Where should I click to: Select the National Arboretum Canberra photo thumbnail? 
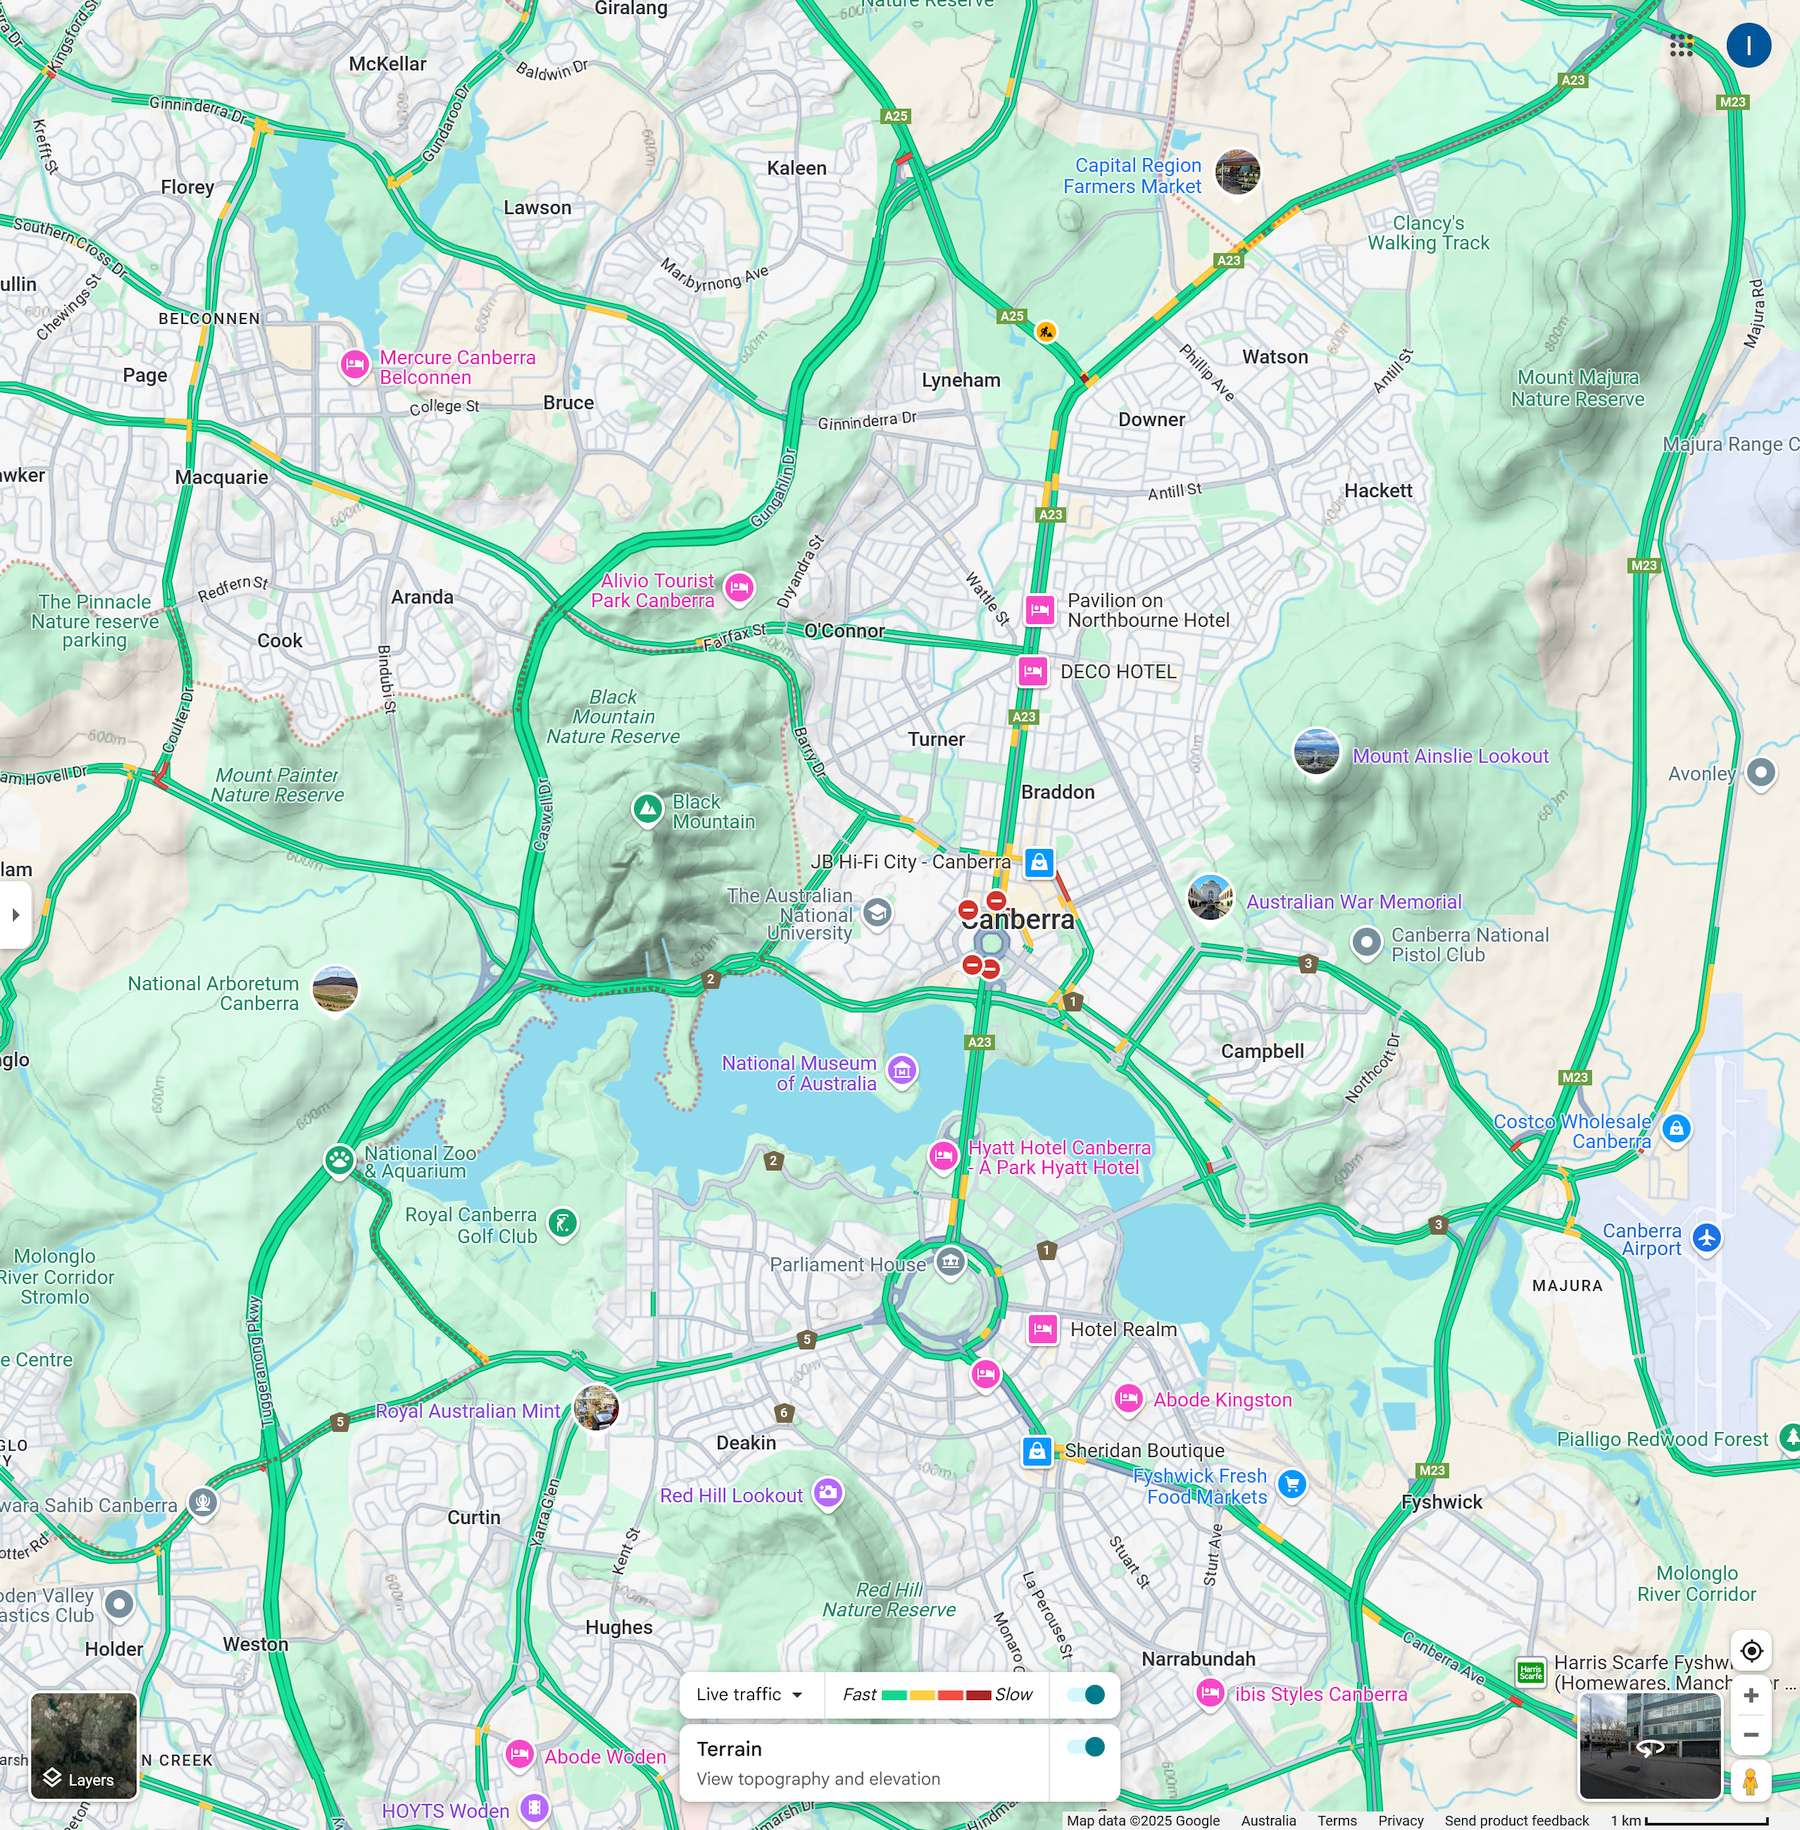335,990
